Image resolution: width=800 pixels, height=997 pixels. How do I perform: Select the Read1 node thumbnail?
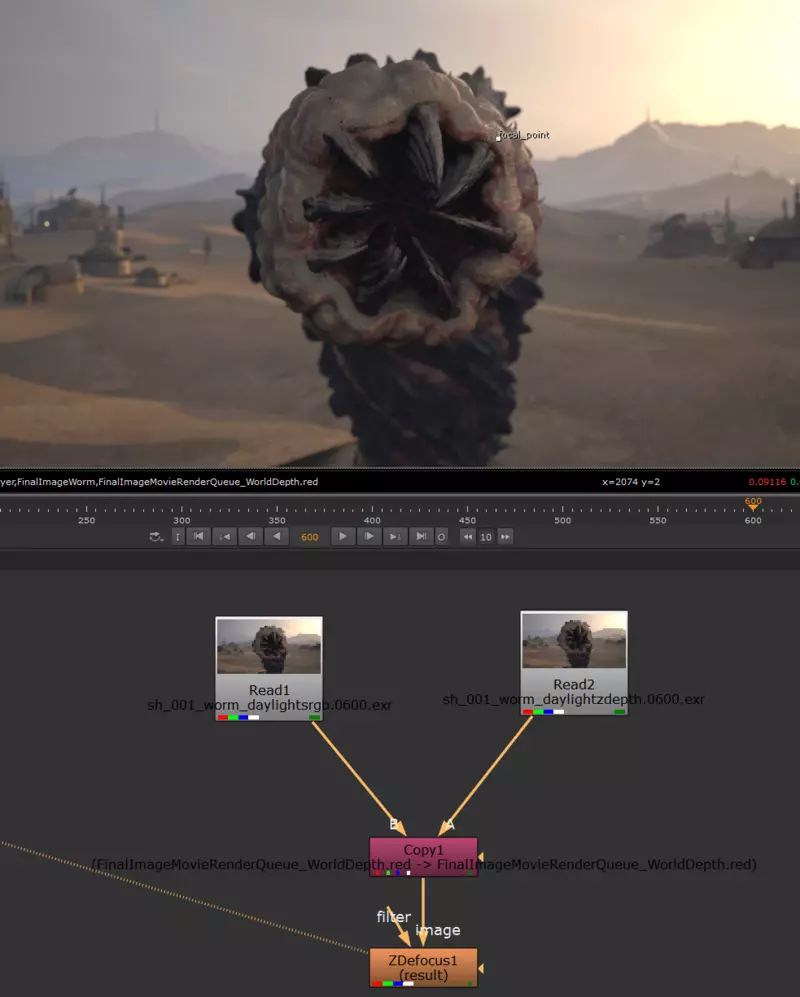click(x=269, y=646)
